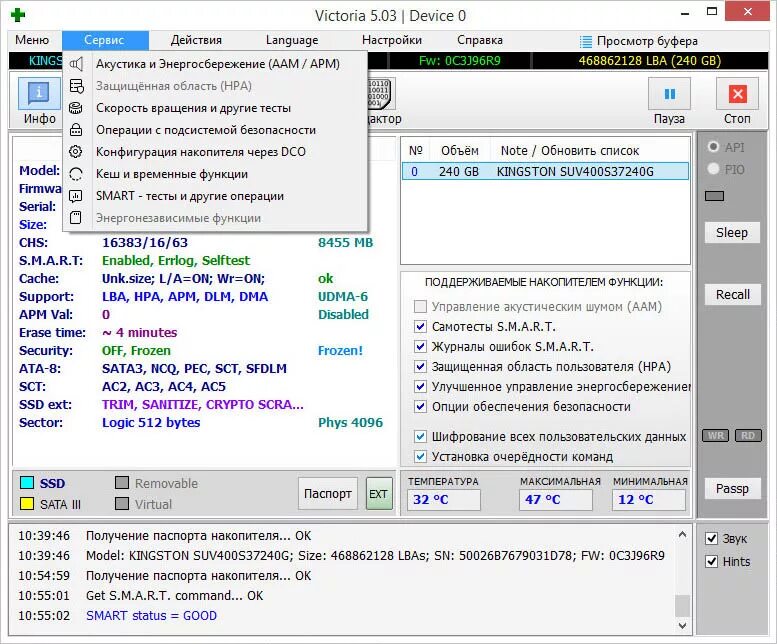This screenshot has height=644, width=777.
Task: Click the Note / Обновить список header
Action: (570, 151)
